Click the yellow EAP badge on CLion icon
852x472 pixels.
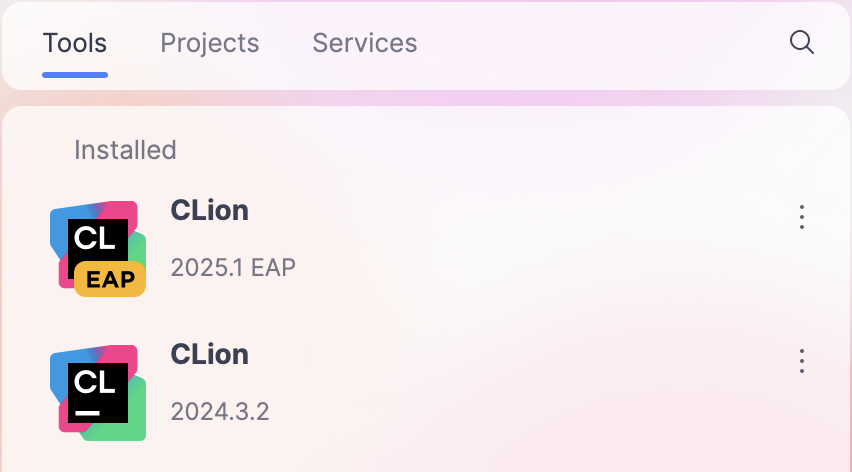click(x=110, y=279)
